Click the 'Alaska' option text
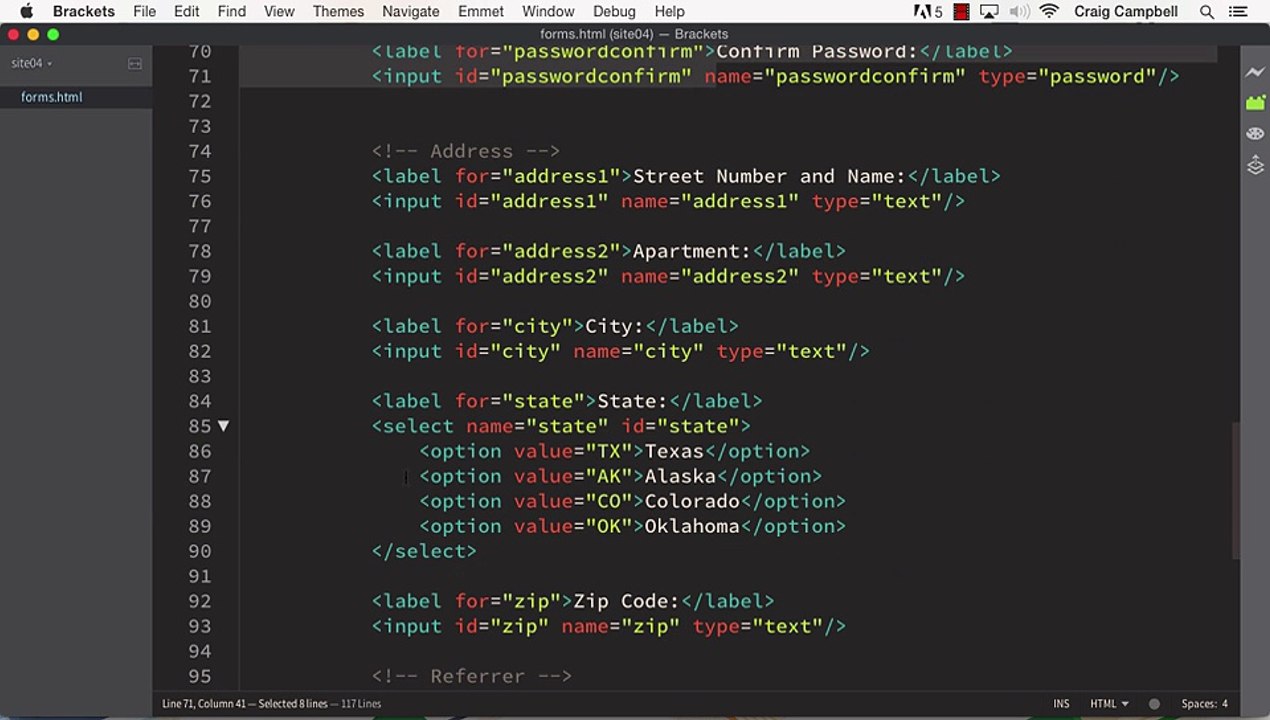Screen dimensions: 1270x720 [680, 476]
